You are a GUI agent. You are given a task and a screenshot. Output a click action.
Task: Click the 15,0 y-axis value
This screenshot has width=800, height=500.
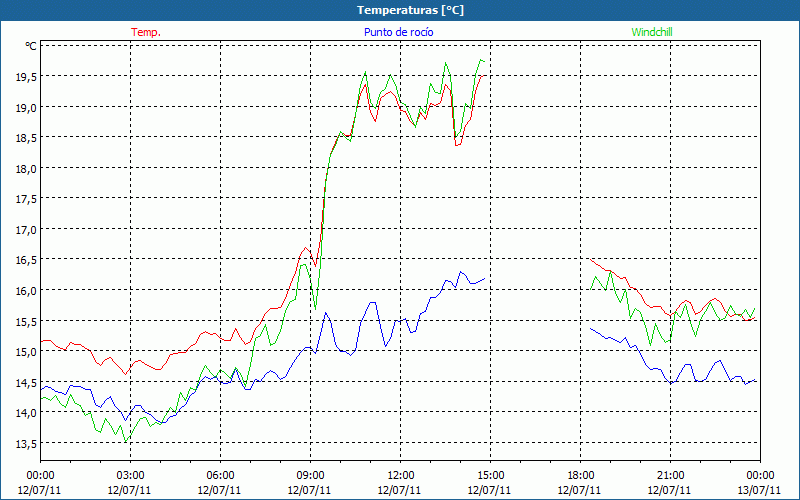click(27, 352)
